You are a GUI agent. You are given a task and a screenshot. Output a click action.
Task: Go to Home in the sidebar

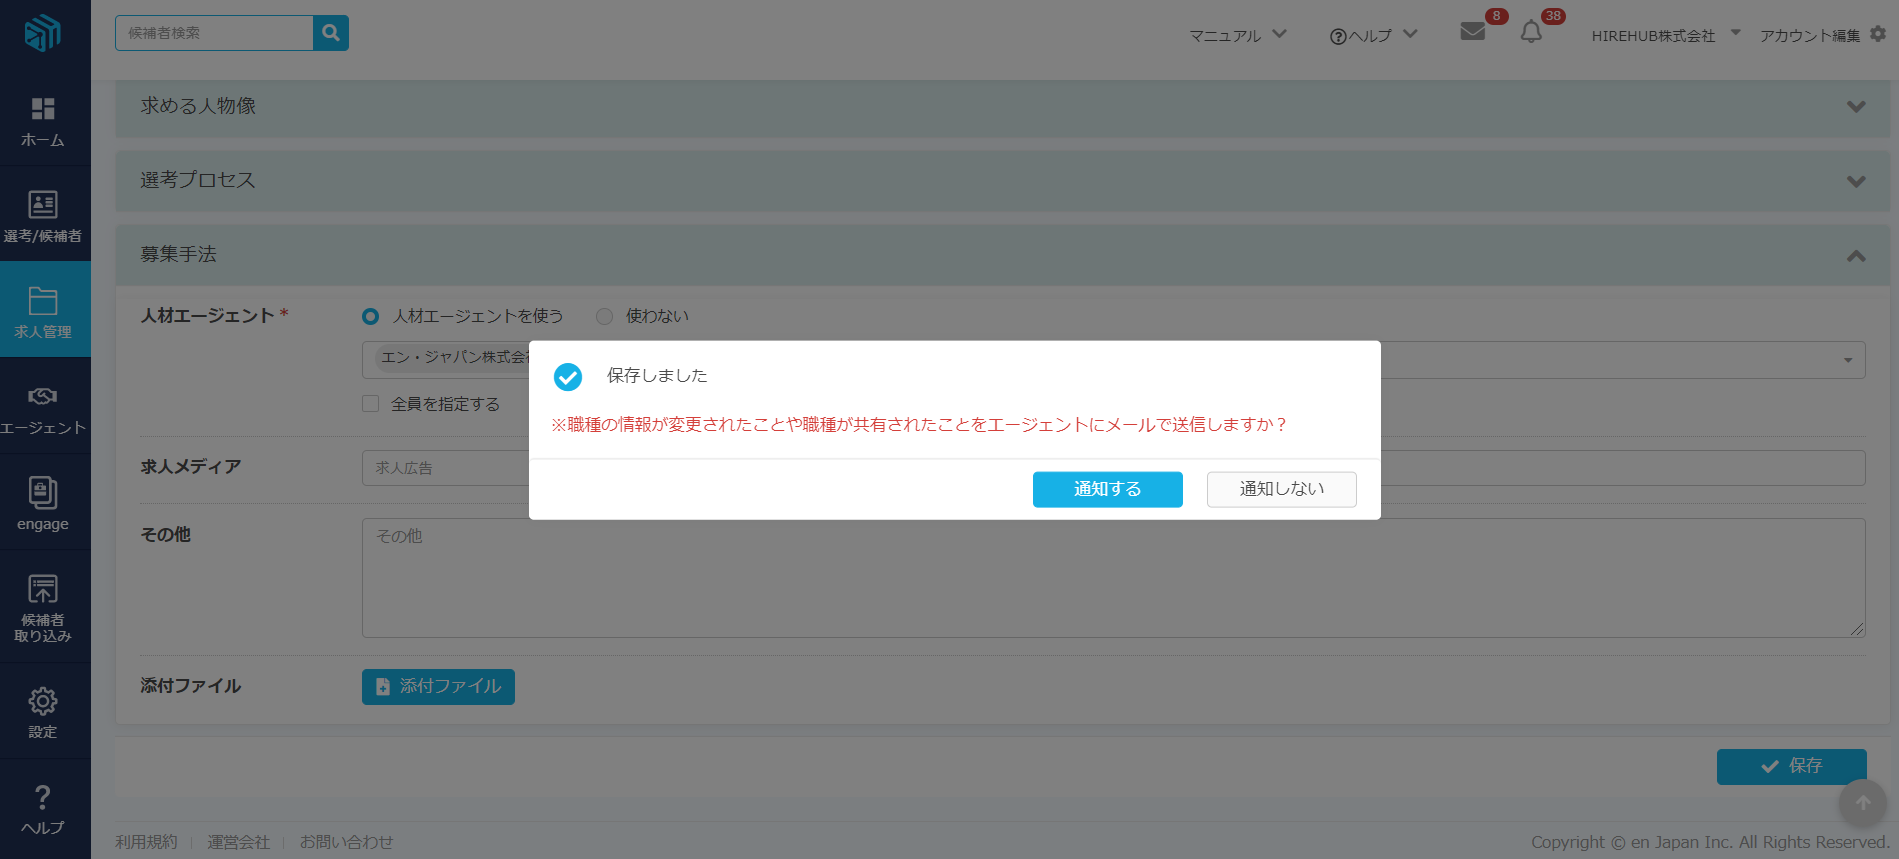43,121
